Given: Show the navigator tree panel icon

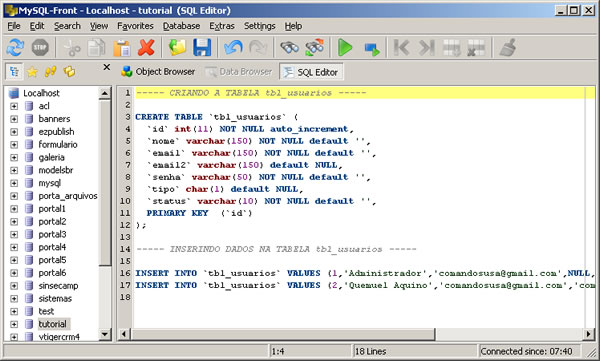Looking at the screenshot, I should point(15,71).
